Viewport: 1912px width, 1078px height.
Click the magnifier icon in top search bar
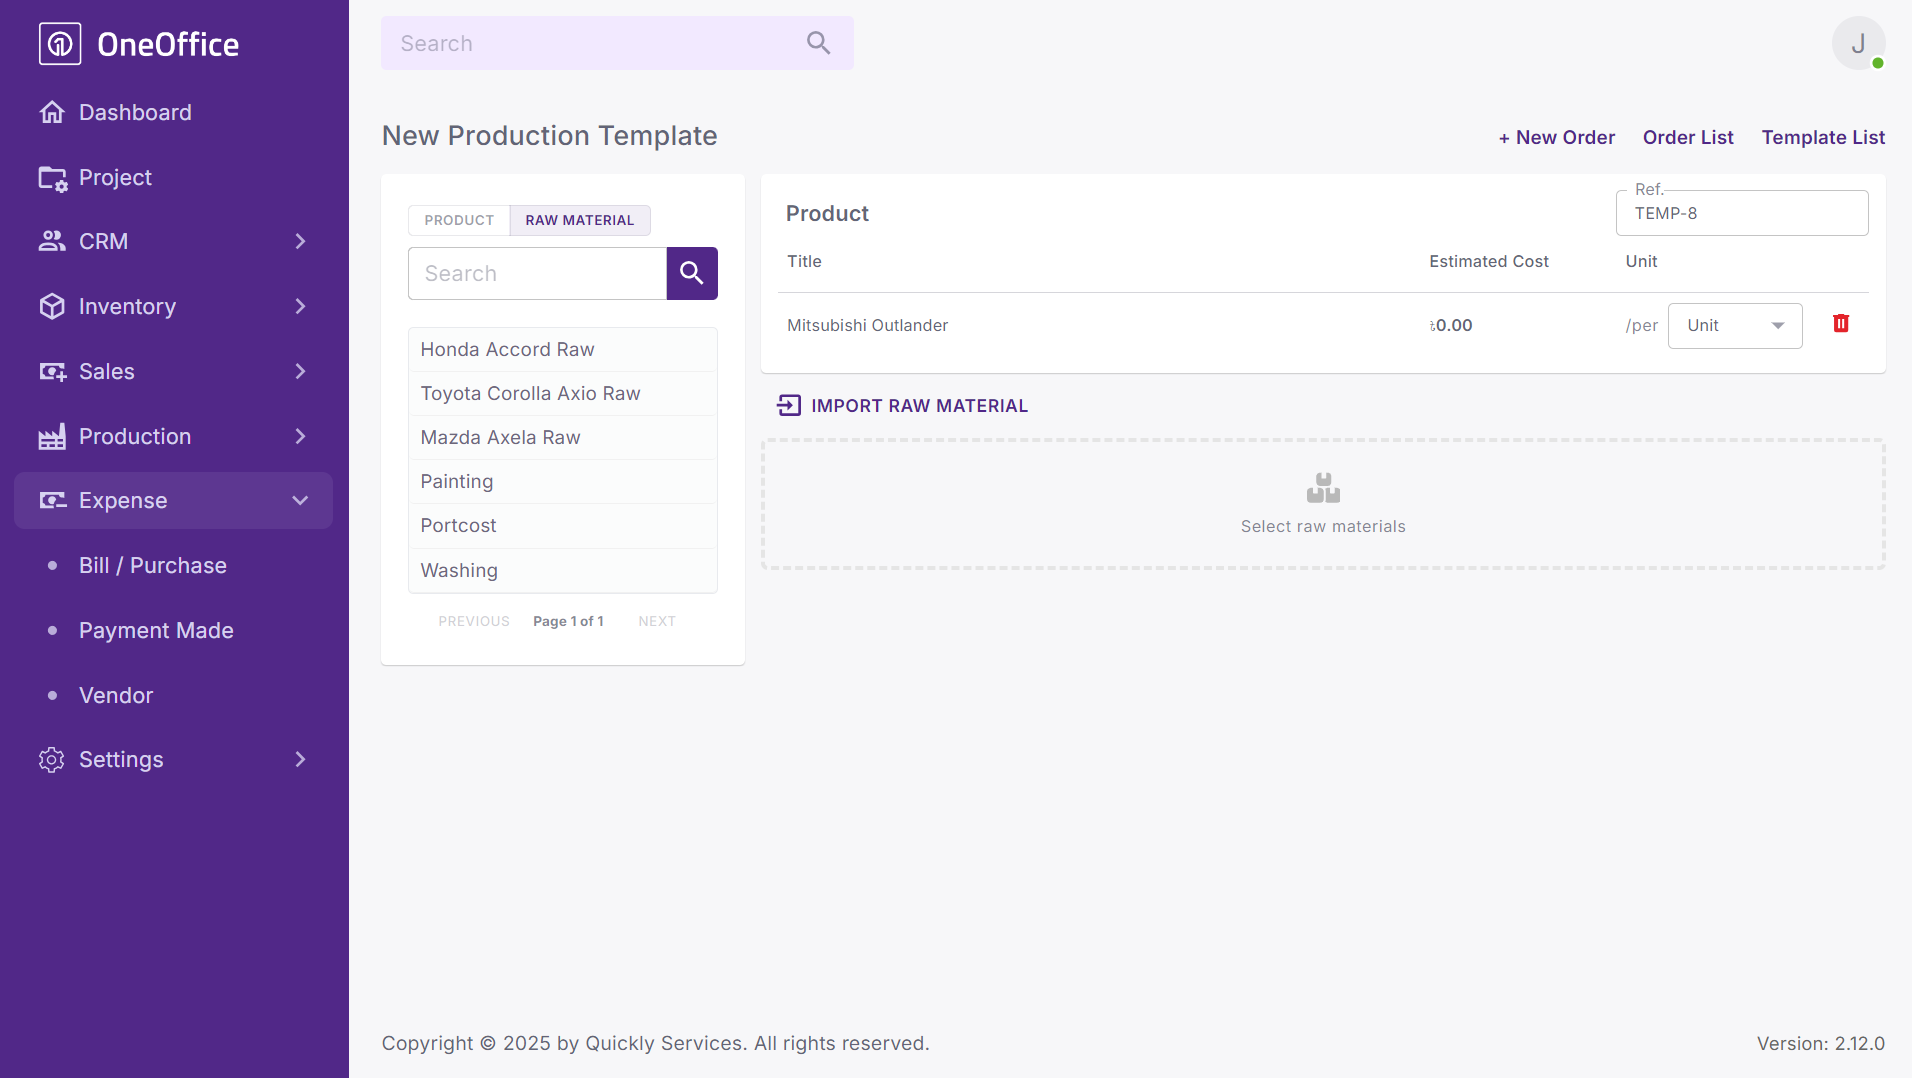click(x=818, y=43)
